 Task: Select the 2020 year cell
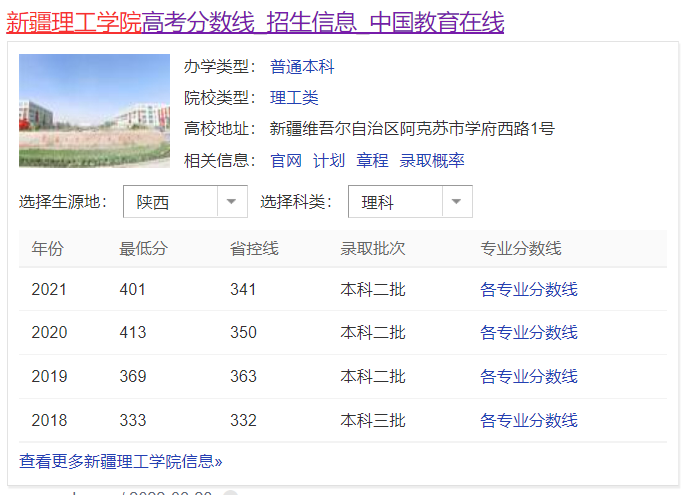(49, 332)
